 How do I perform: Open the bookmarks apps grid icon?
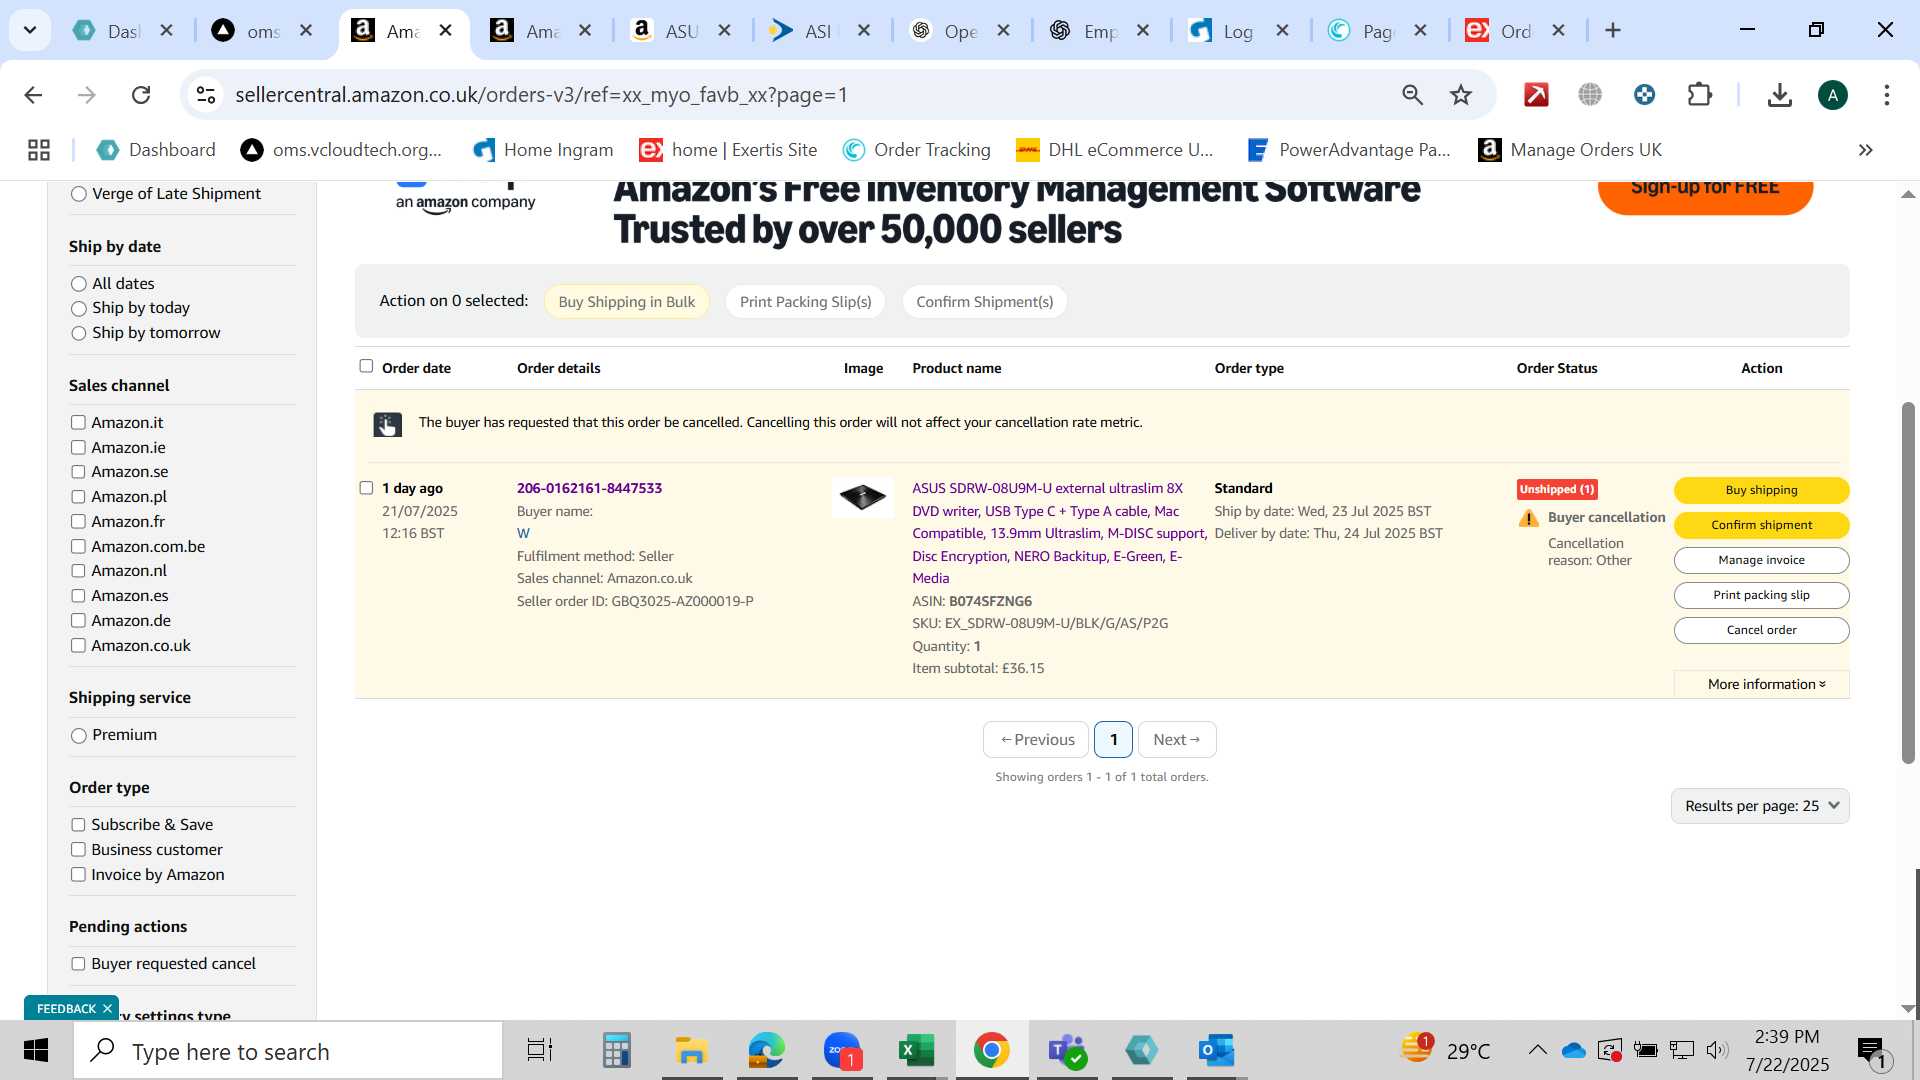click(39, 150)
